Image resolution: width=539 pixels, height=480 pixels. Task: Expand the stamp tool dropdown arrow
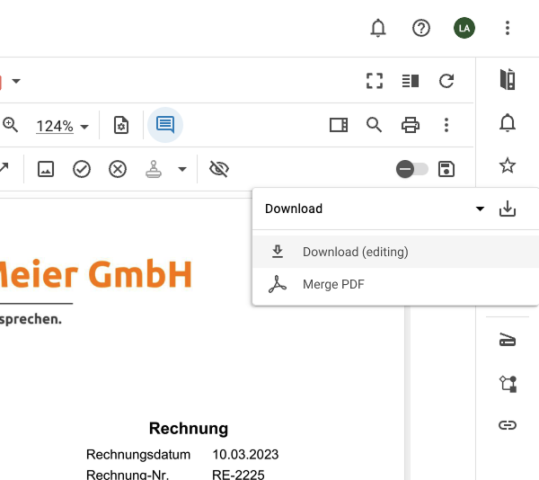click(182, 169)
